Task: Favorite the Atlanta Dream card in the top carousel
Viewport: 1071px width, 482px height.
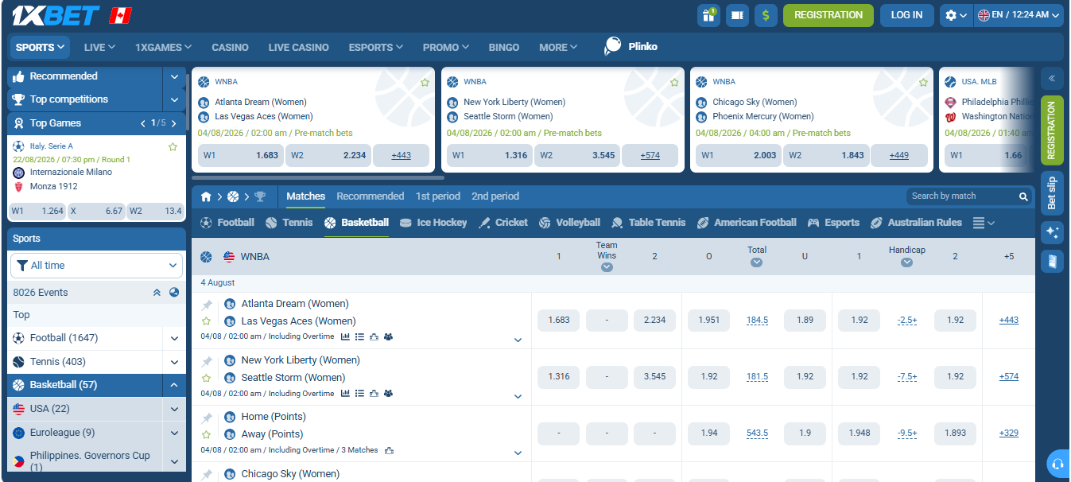Action: 425,83
